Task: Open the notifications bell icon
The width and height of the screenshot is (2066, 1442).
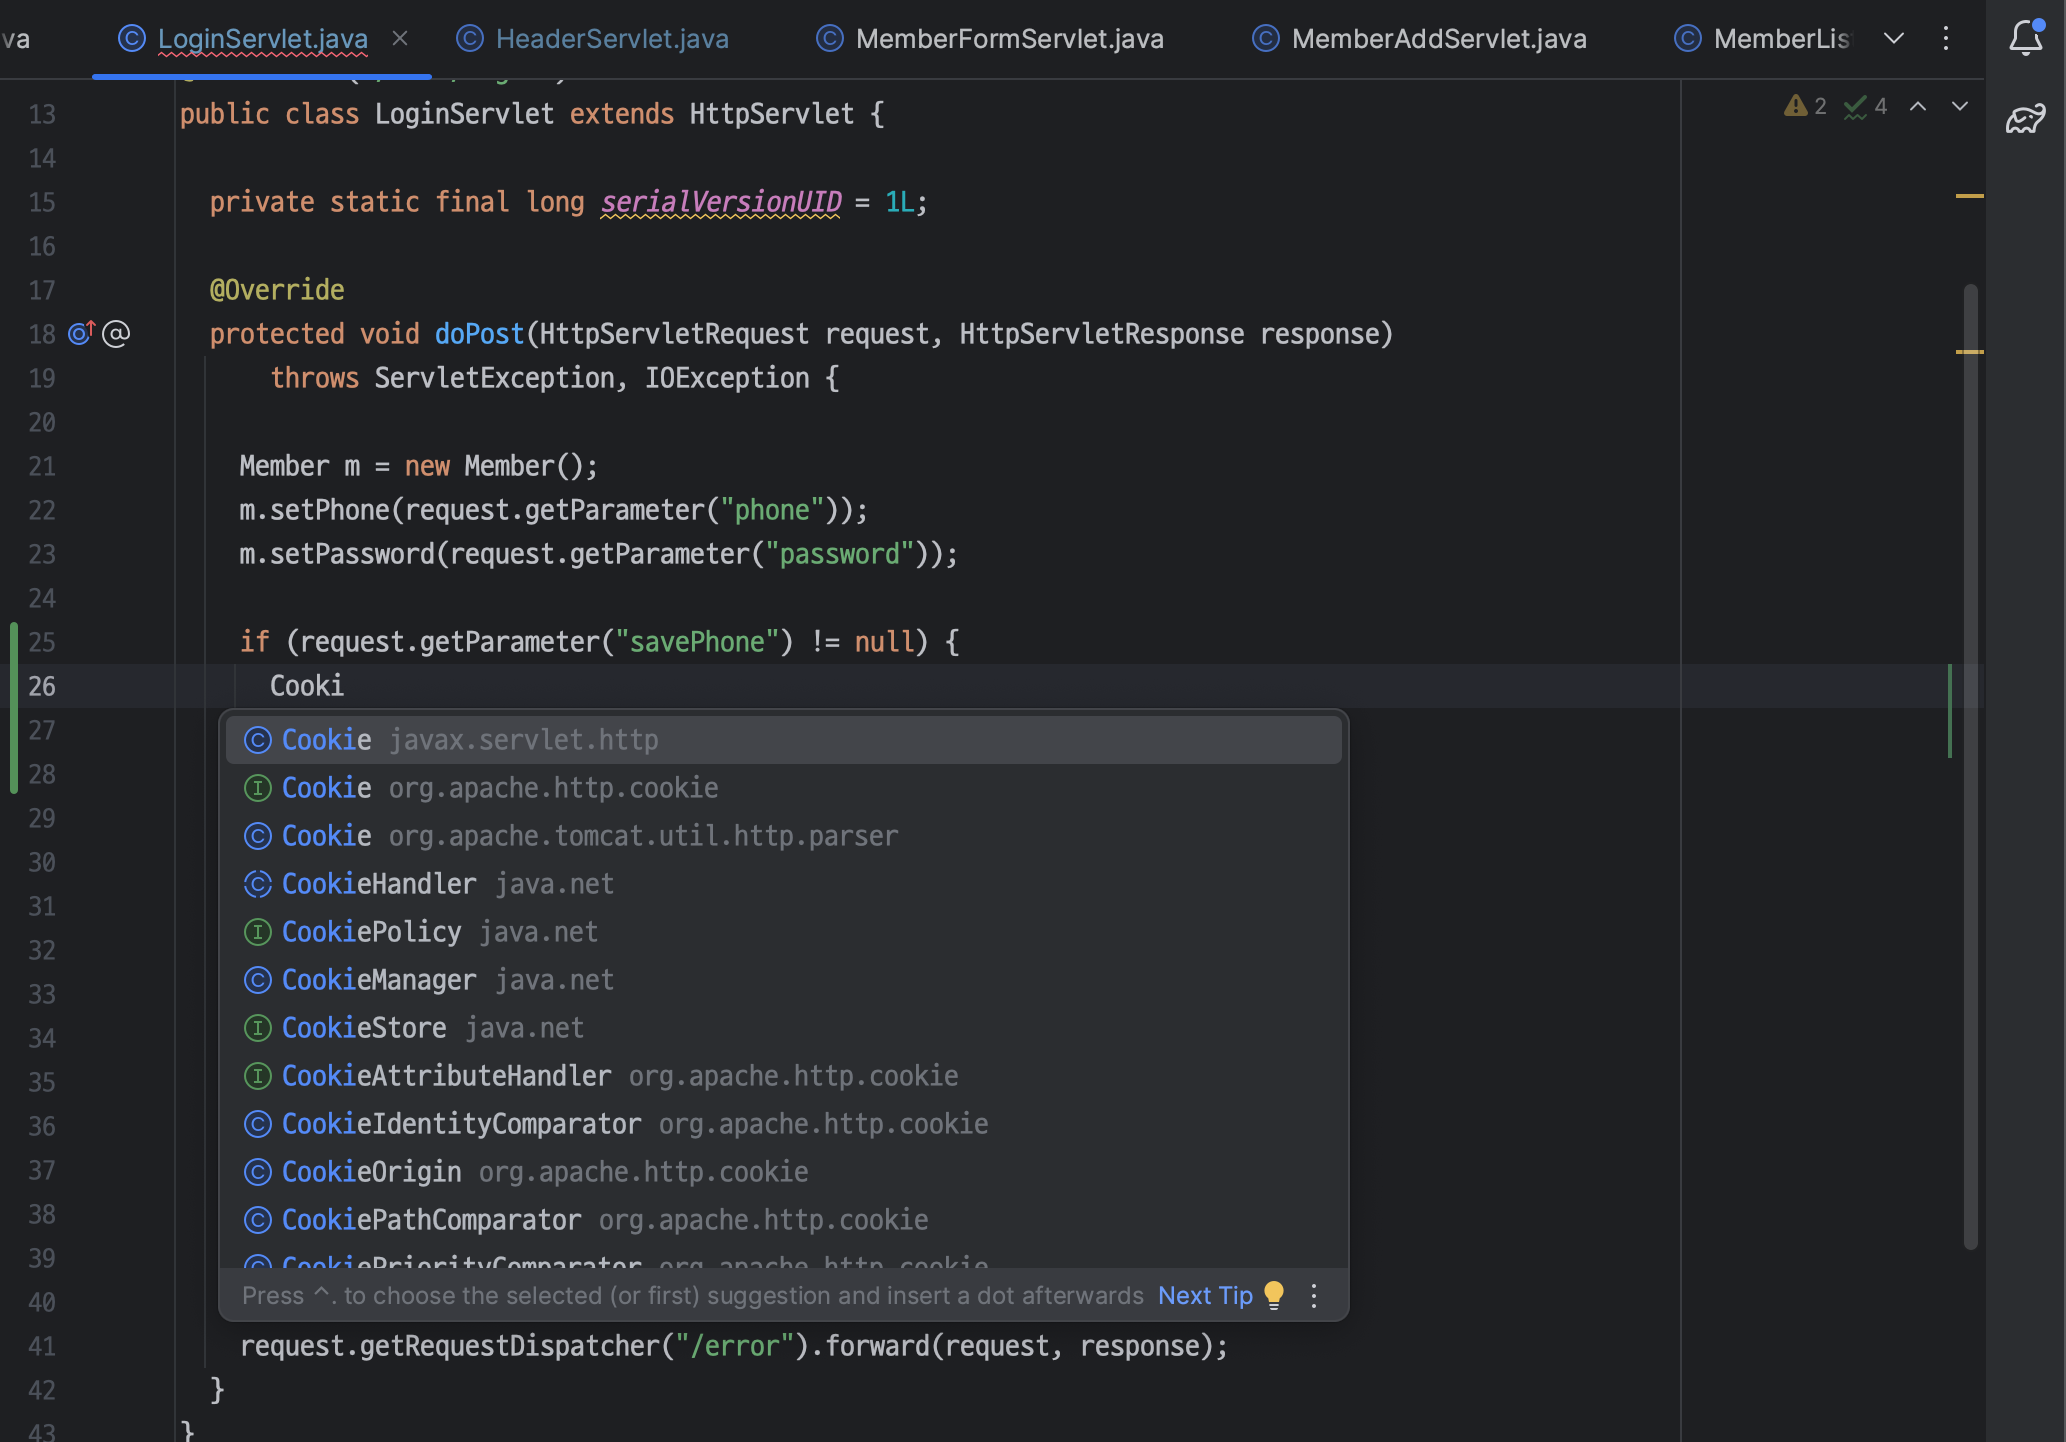Action: (2025, 38)
